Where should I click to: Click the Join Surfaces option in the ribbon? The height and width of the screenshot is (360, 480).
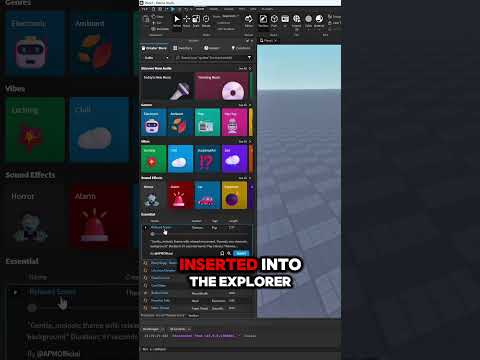click(x=226, y=29)
